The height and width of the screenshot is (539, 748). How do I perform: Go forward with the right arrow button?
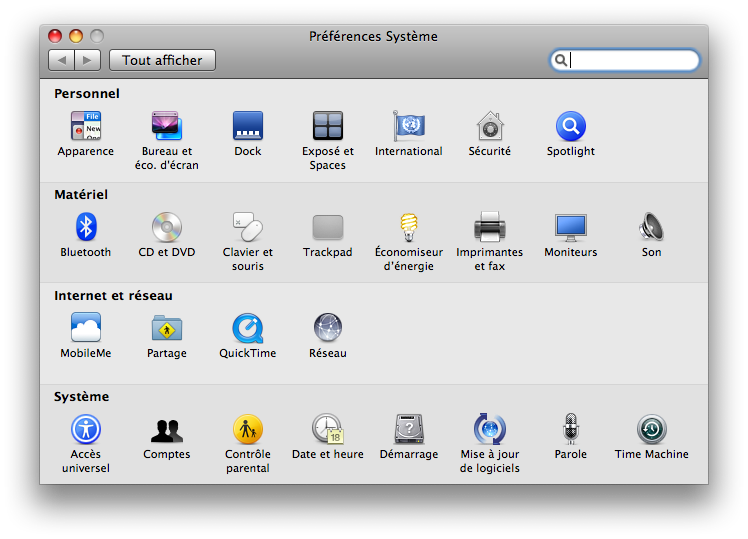(x=87, y=60)
